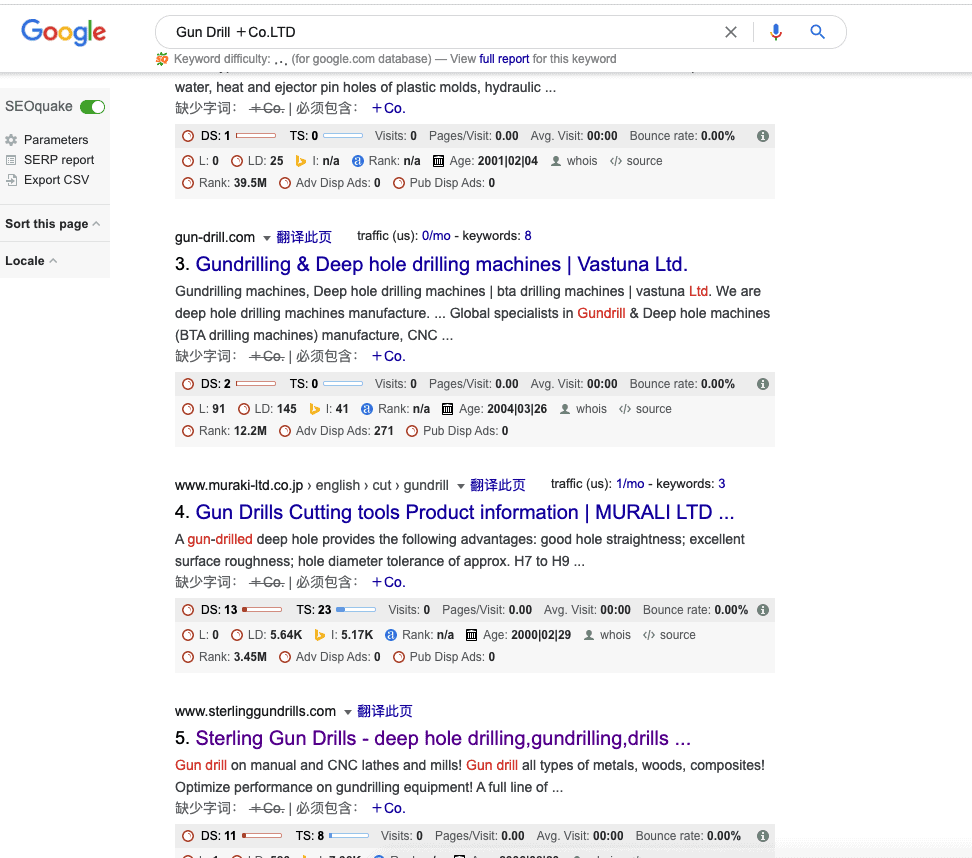Expand the Sort this page section
The height and width of the screenshot is (858, 972).
click(52, 224)
